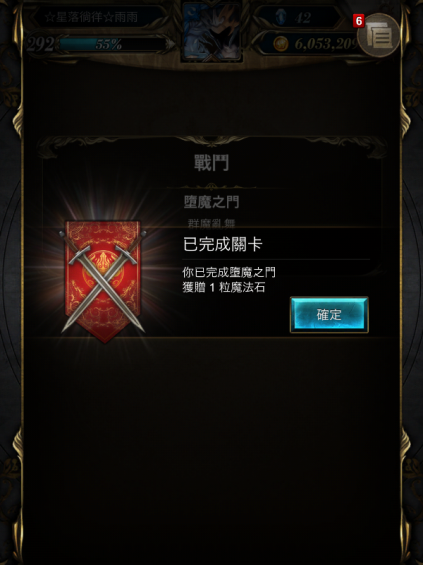Click the gold coin icon
This screenshot has height=565, width=423.
coord(280,44)
